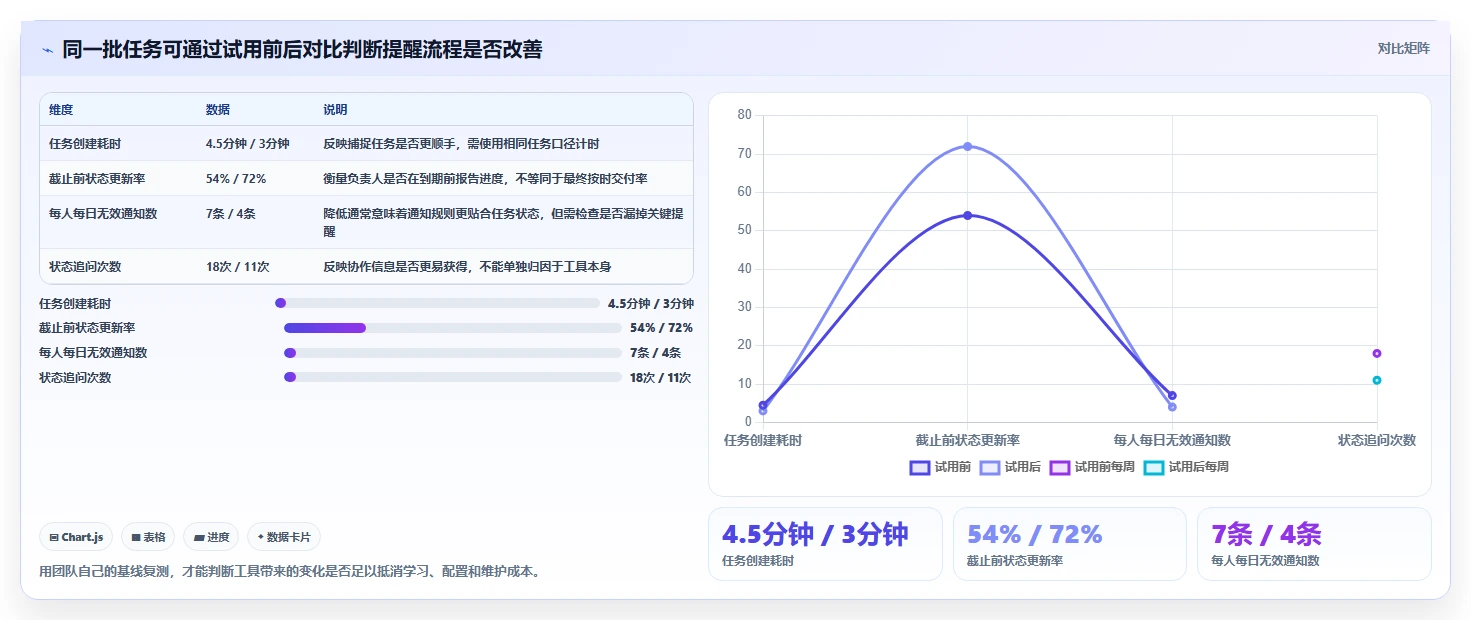This screenshot has height=620, width=1471.
Task: Click the 每人每日无效通知数 x-axis label on chart
Action: tap(1172, 440)
